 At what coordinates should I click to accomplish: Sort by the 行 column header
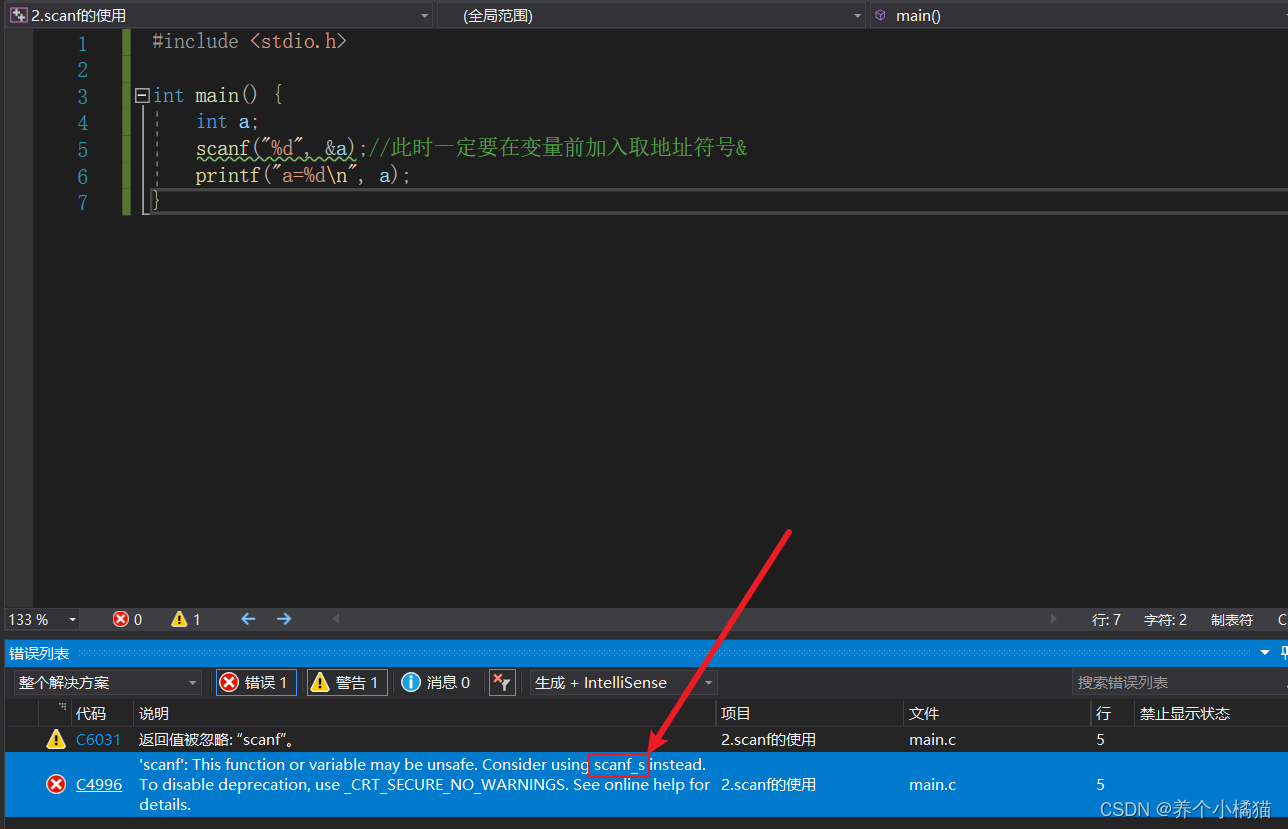pos(1113,713)
